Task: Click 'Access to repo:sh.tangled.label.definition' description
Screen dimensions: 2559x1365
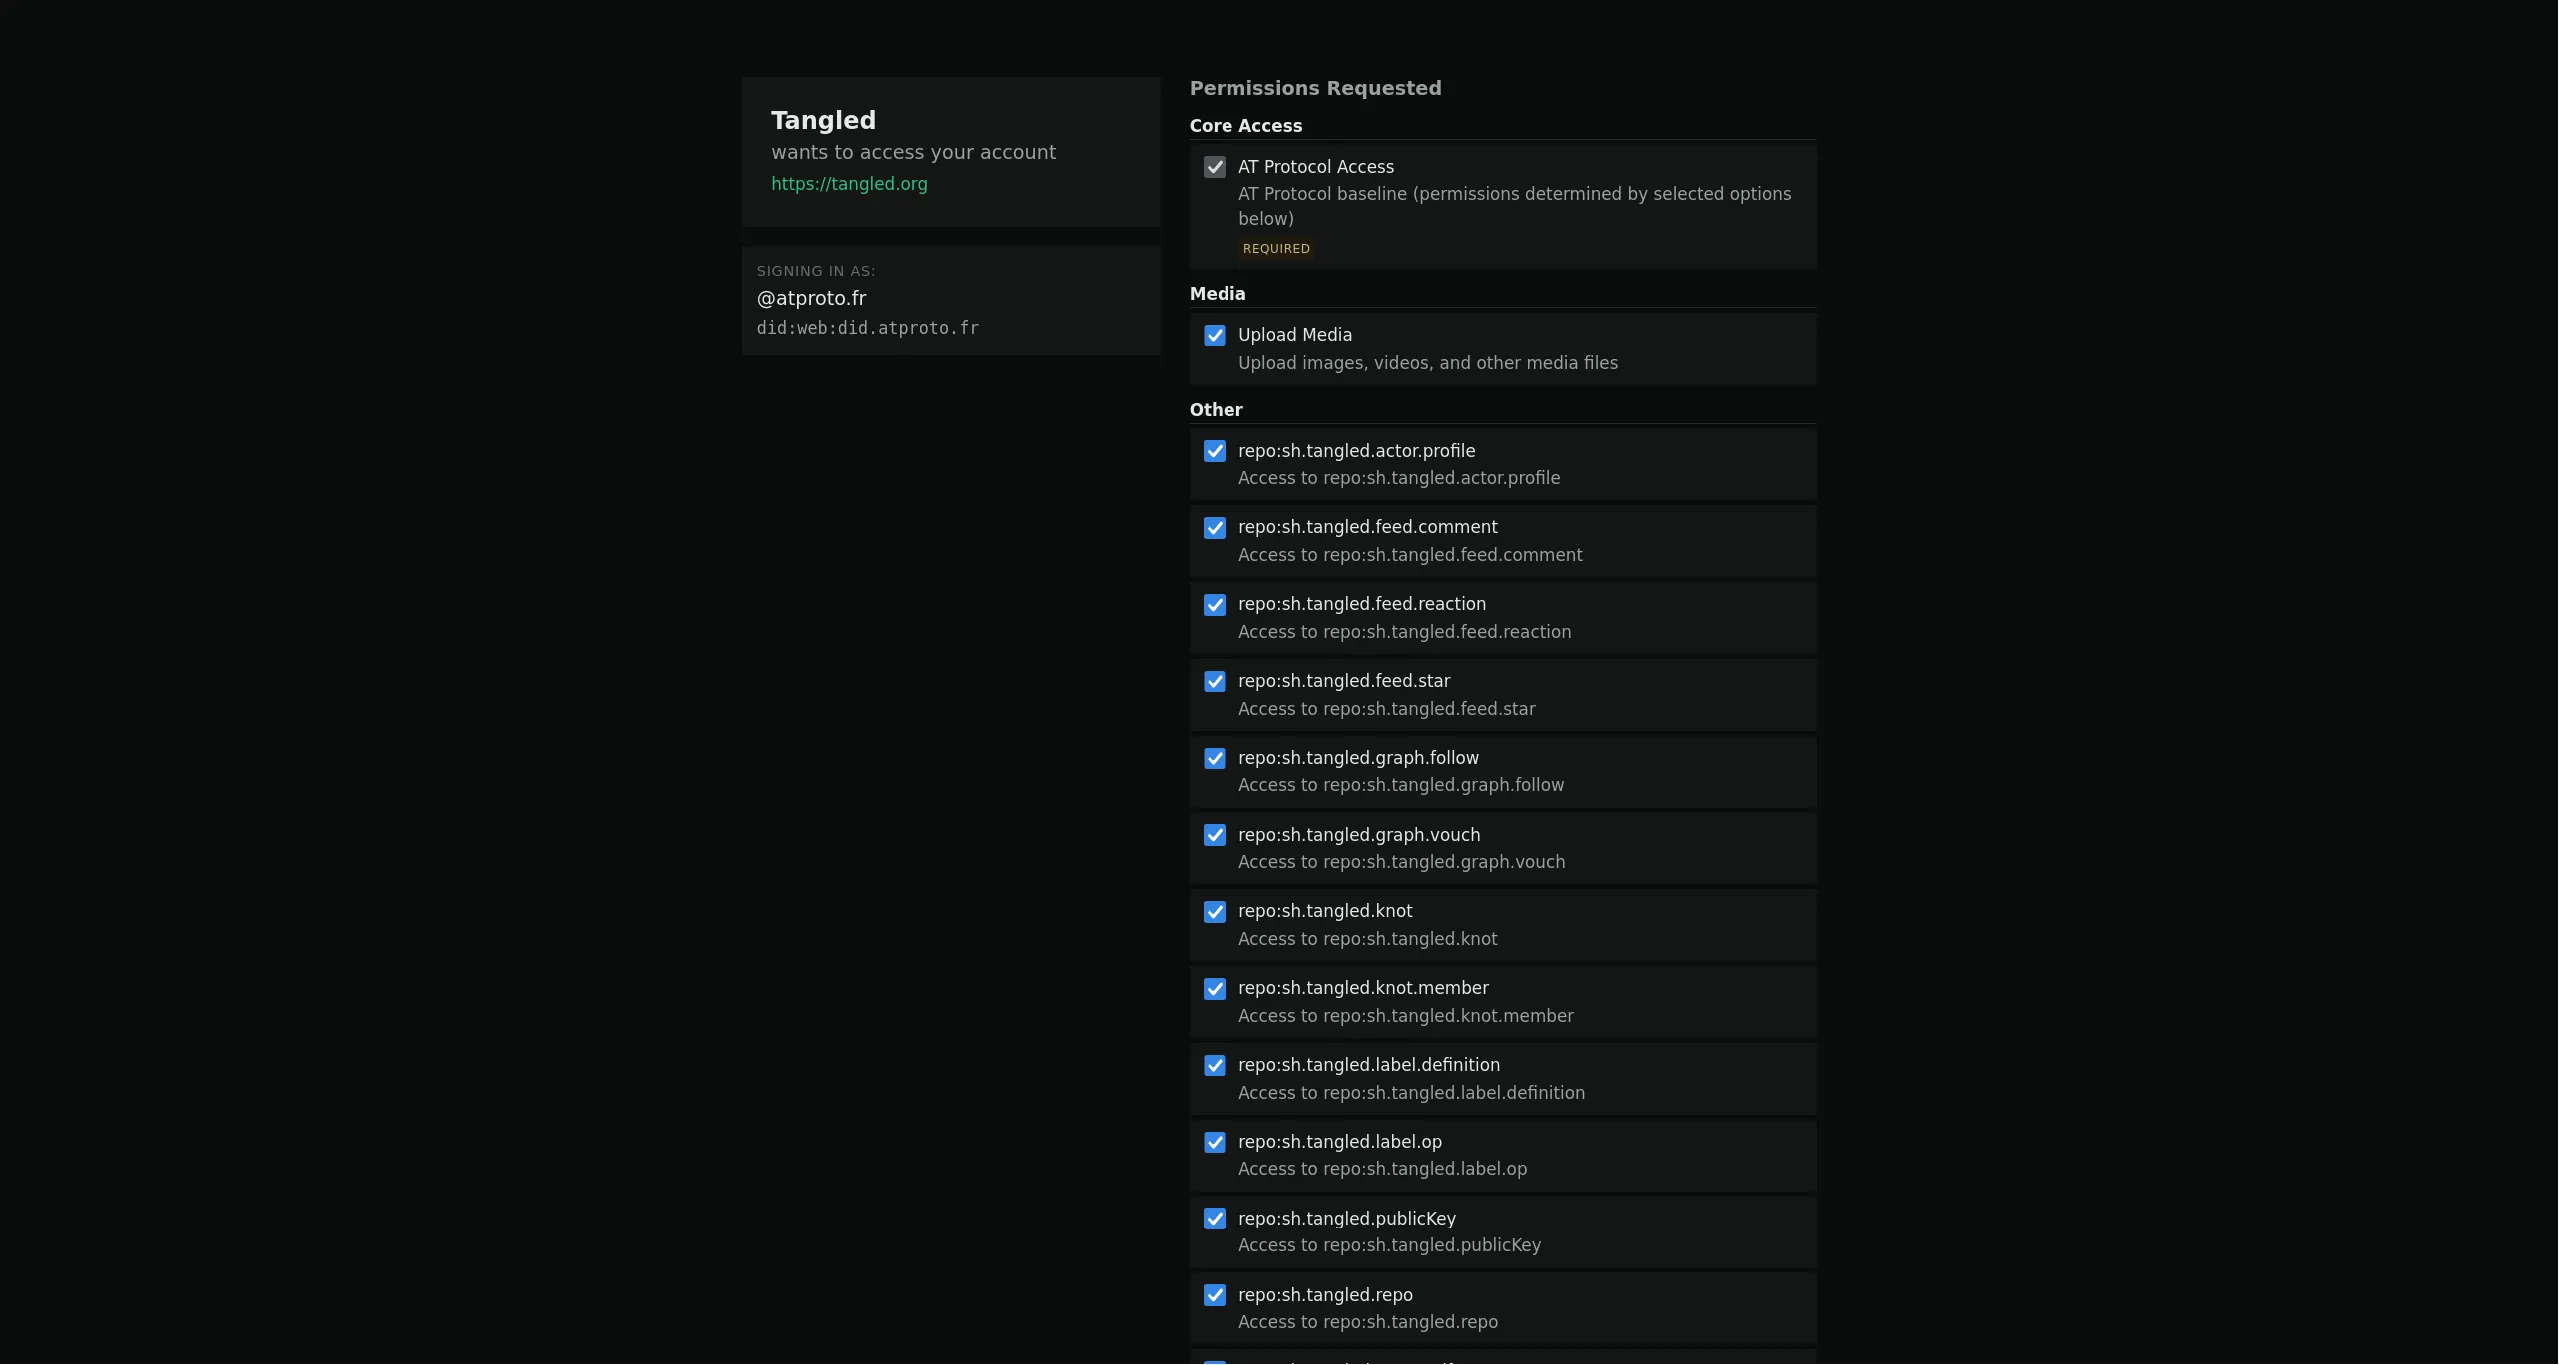Action: tap(1411, 1093)
